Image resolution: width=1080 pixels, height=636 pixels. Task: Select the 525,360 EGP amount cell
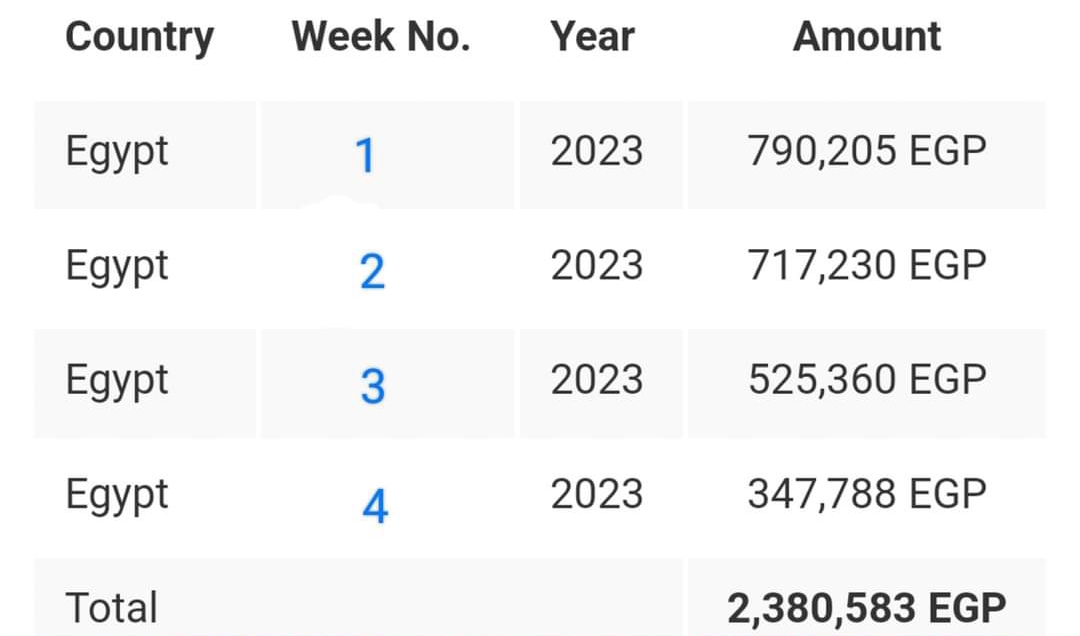[867, 380]
